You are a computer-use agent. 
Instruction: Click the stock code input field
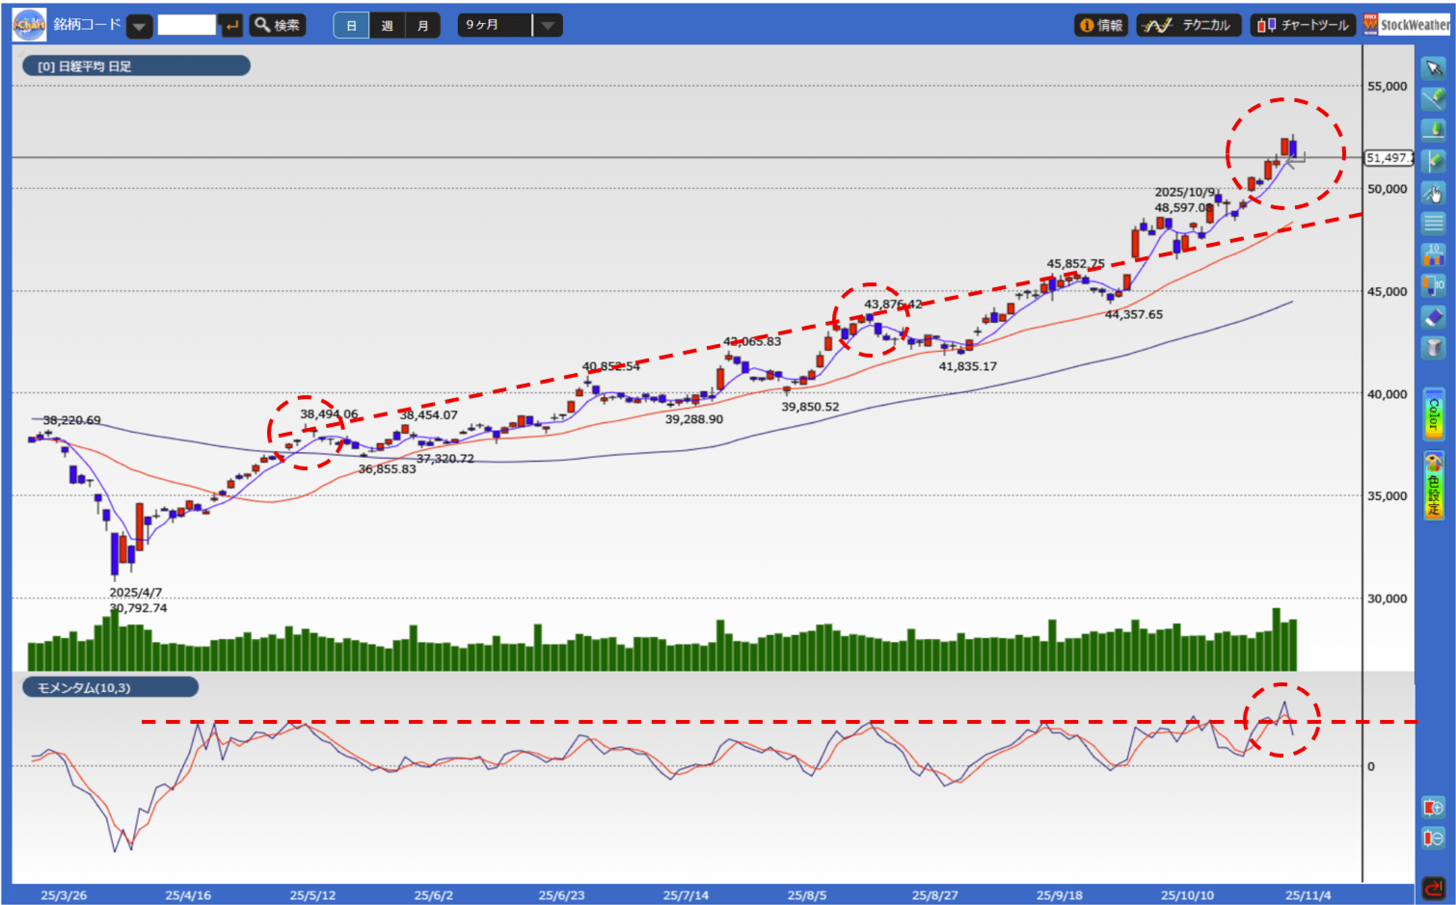[x=186, y=25]
